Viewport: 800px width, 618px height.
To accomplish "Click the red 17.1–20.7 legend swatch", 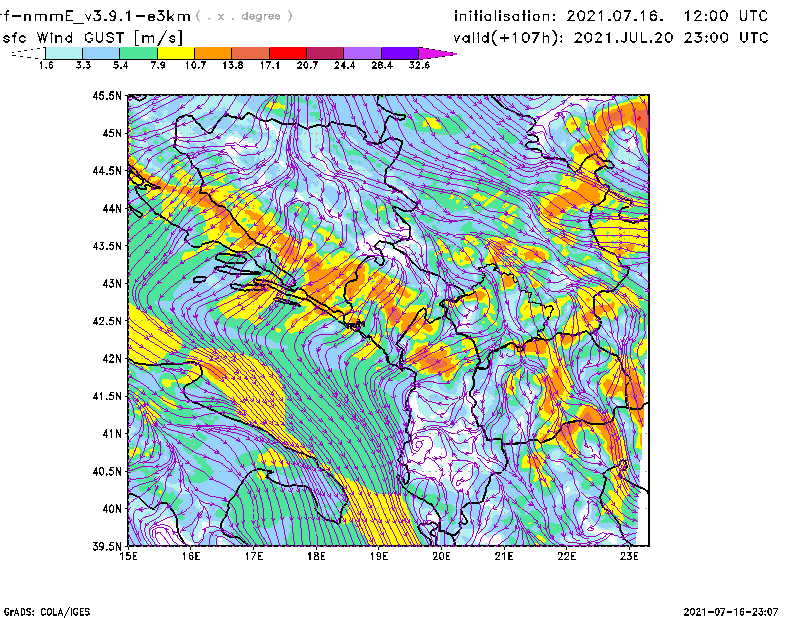I will click(288, 53).
